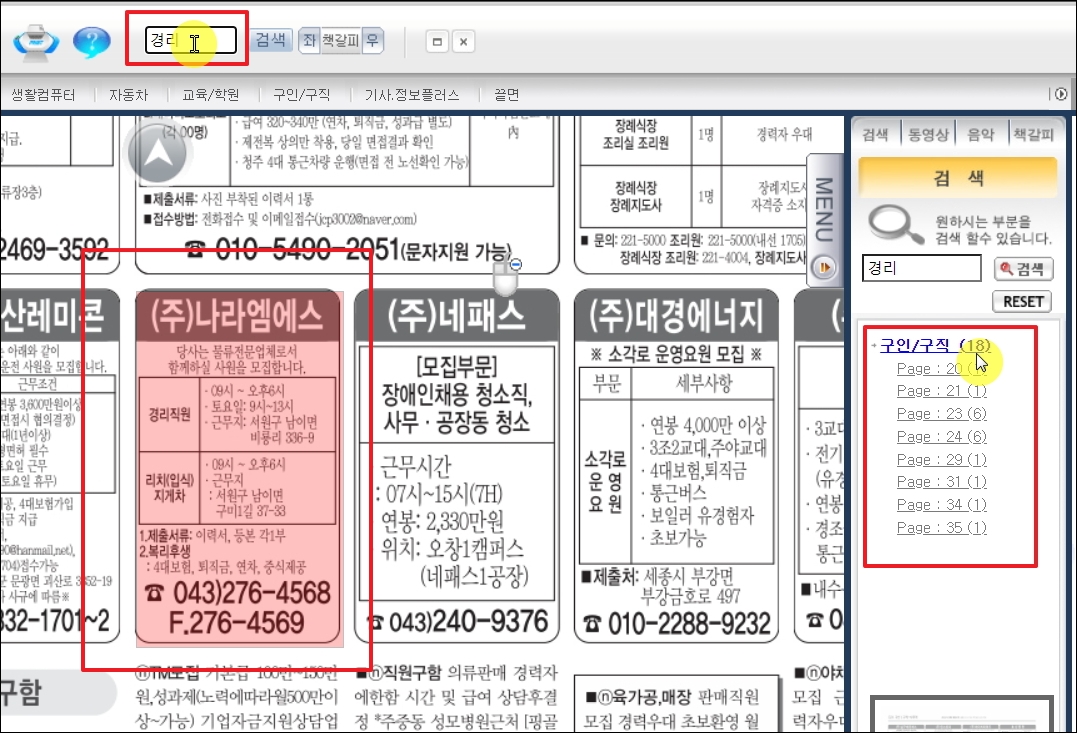1077x733 pixels.
Task: Click the printer icon in the toolbar
Action: [36, 43]
